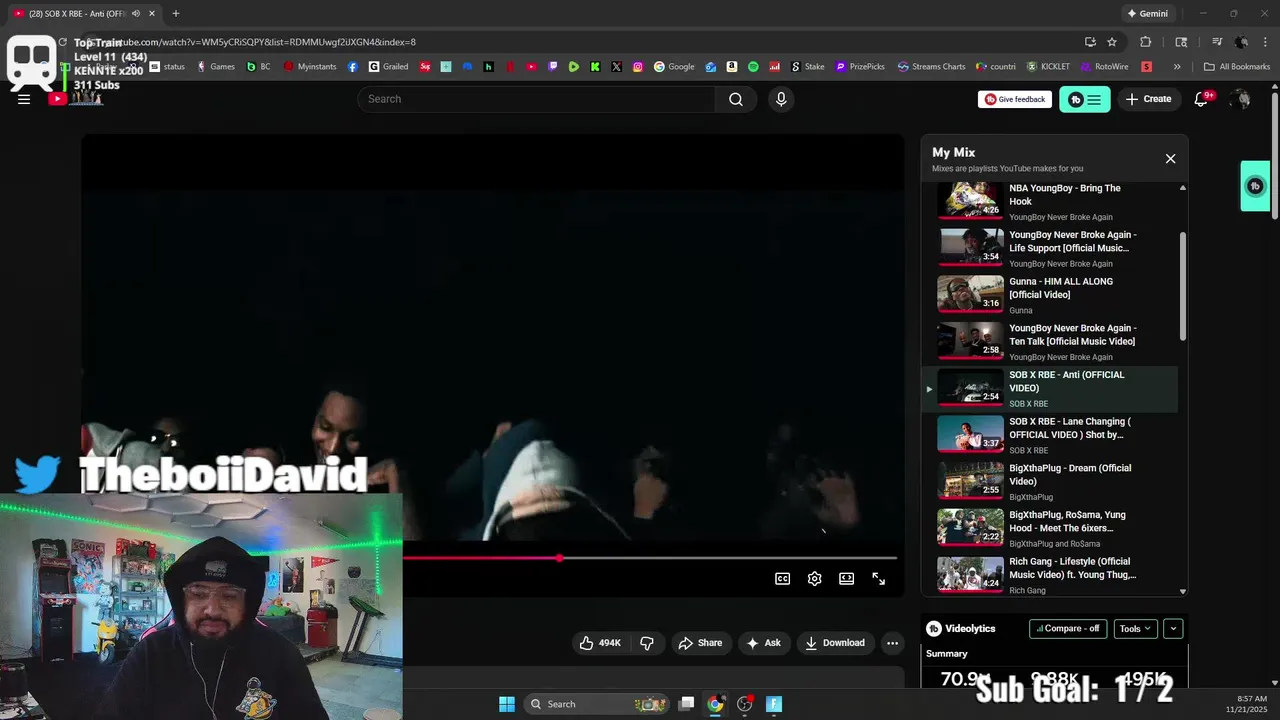Select SOB X RBE - Anti playlist entry
Screen dimensions: 1280x720
[1050, 388]
